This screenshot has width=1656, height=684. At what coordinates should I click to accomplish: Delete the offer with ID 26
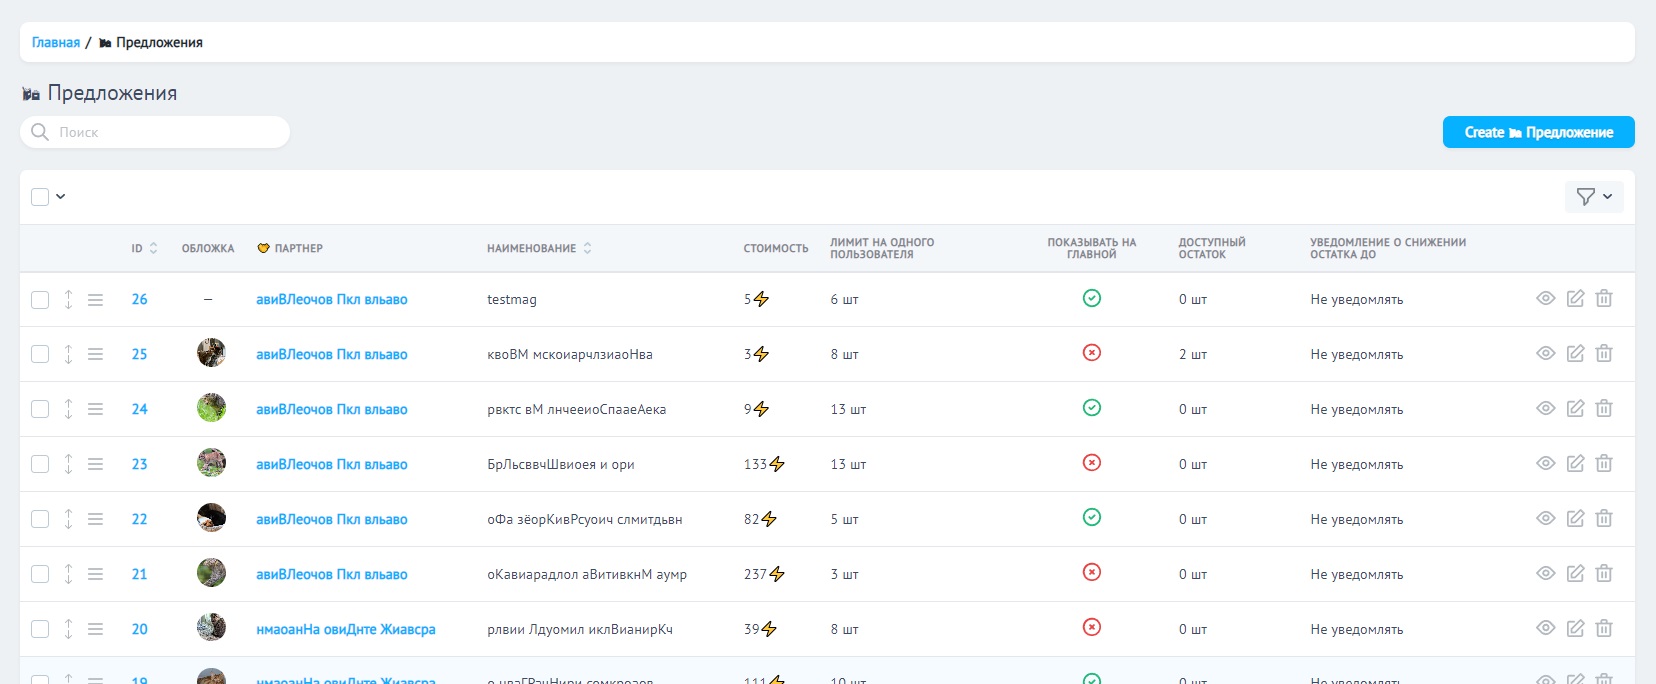pyautogui.click(x=1604, y=299)
